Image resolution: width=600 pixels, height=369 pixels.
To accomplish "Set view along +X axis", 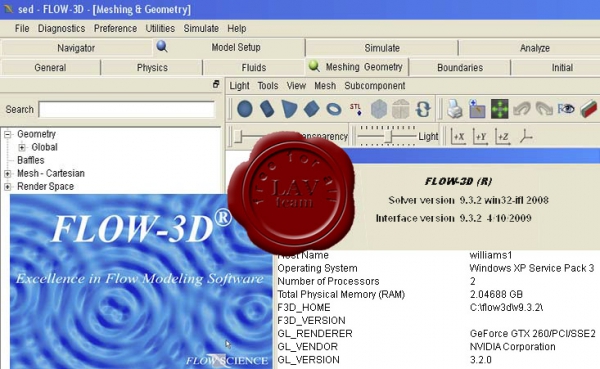I will coord(458,137).
